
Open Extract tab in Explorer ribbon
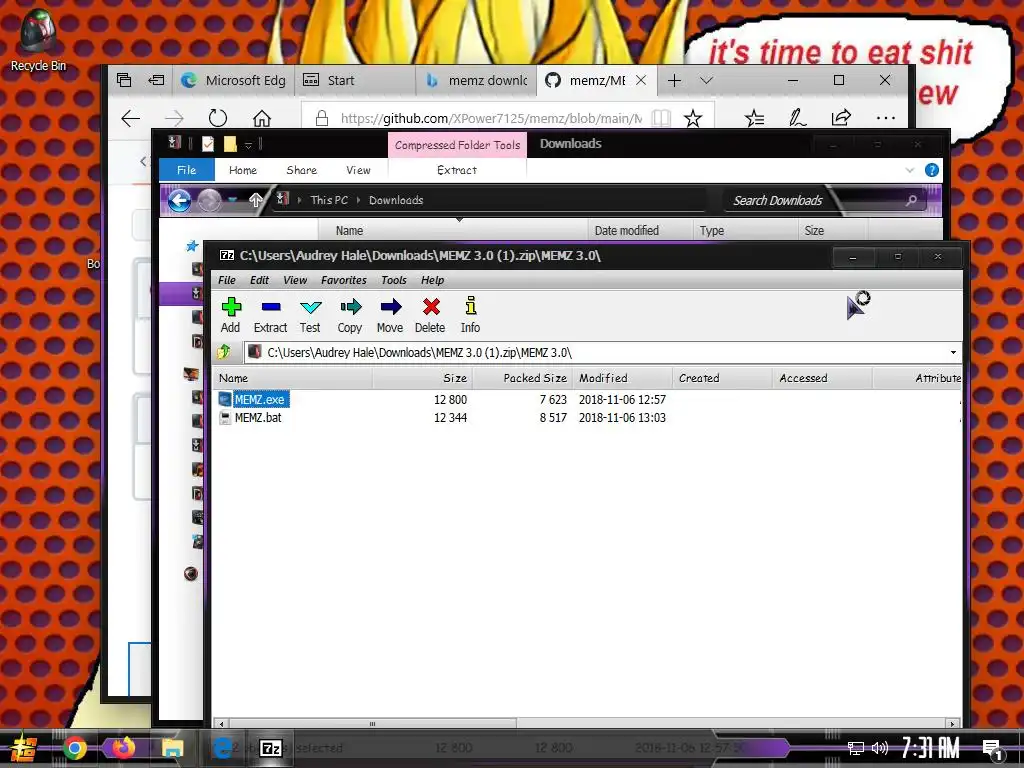(x=457, y=170)
